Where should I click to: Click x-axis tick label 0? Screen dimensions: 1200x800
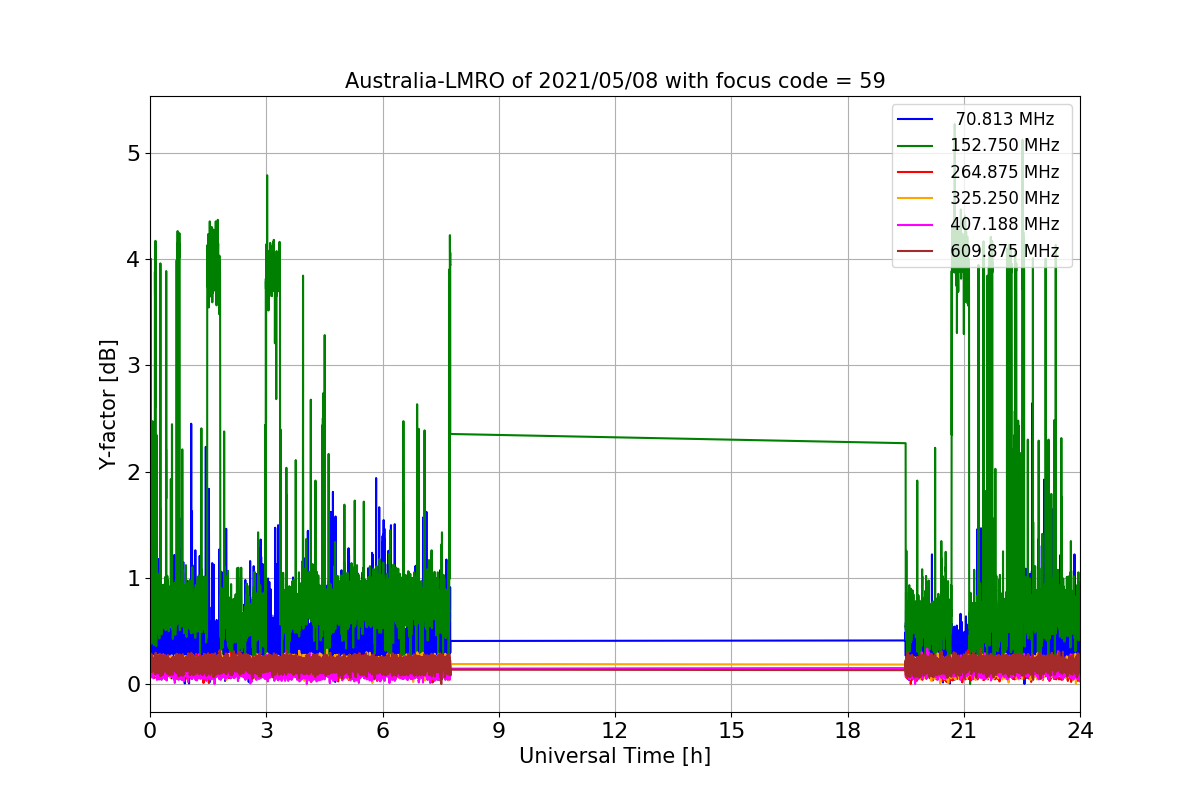pos(150,730)
